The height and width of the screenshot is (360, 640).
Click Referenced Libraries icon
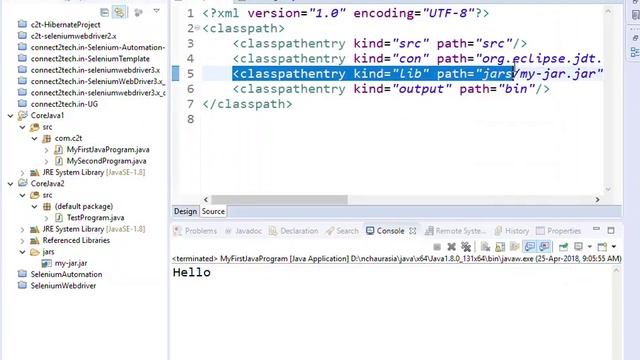[35, 240]
